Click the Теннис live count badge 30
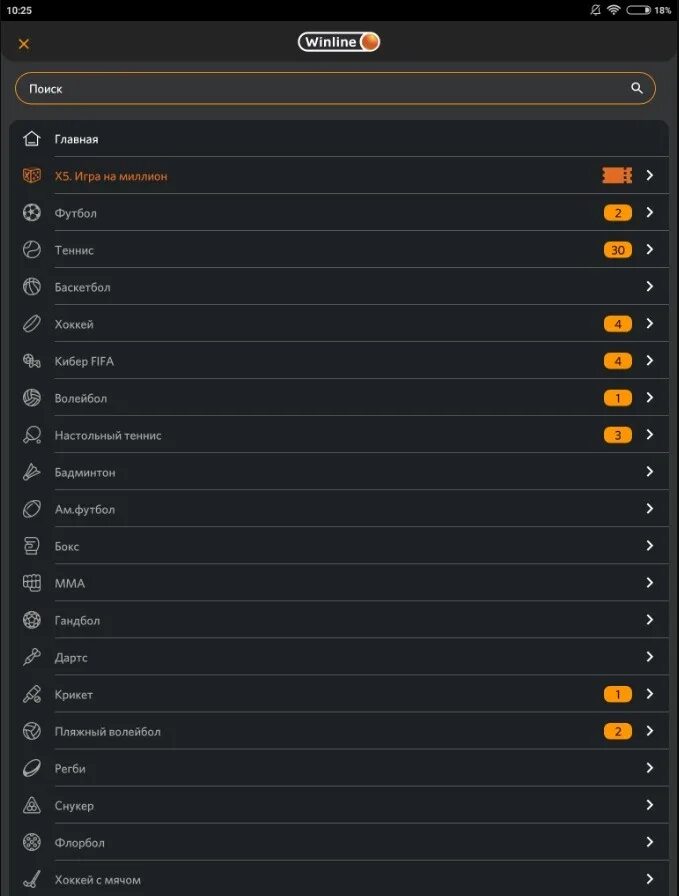This screenshot has width=679, height=896. (x=617, y=250)
